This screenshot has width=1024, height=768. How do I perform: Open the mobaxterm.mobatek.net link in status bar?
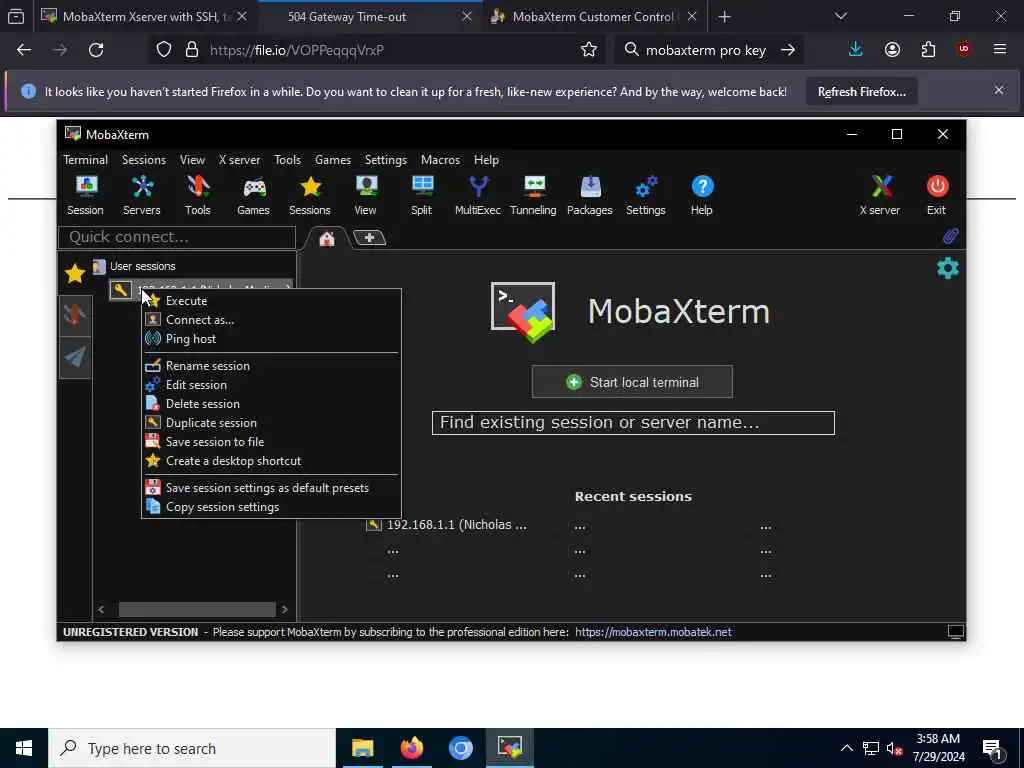point(653,632)
